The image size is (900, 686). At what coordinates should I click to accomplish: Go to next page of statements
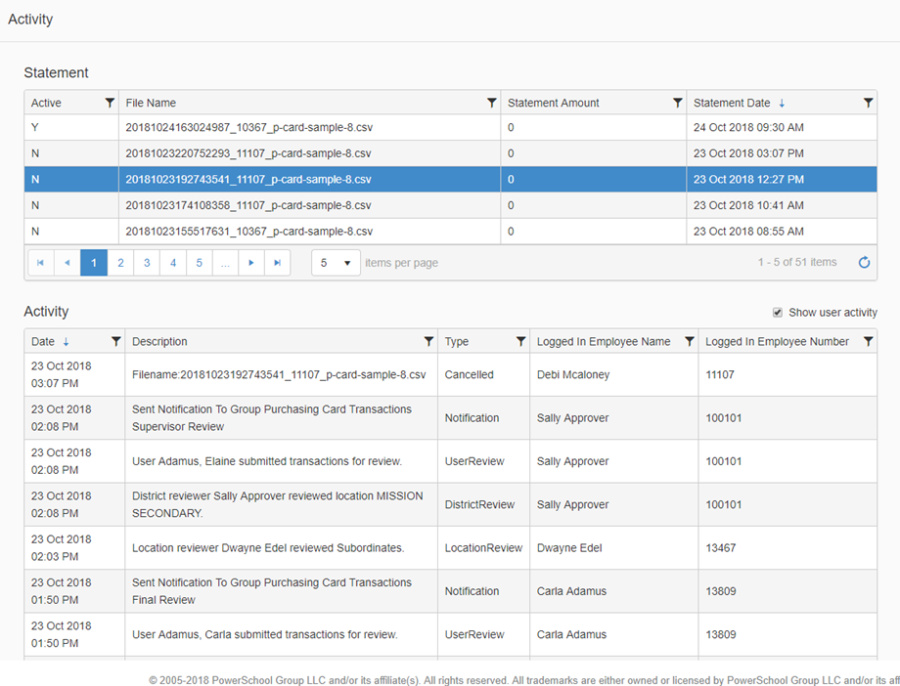(251, 263)
